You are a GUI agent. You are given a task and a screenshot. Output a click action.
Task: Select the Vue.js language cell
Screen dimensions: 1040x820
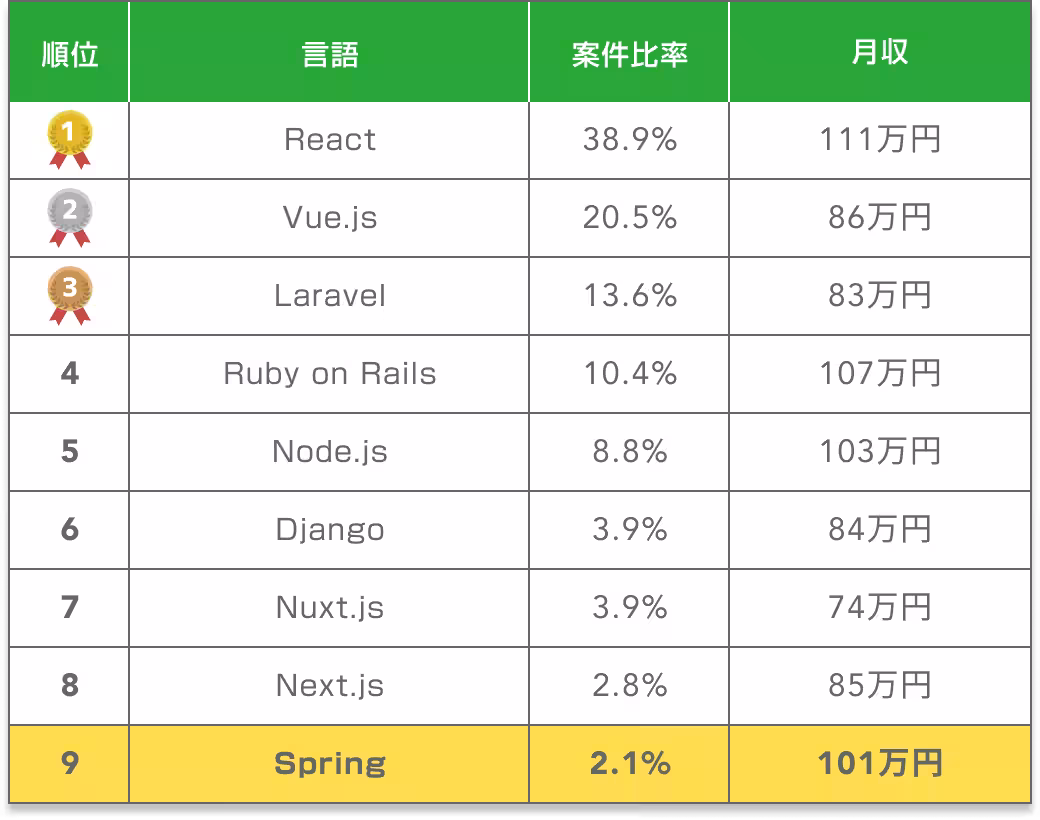[x=329, y=218]
